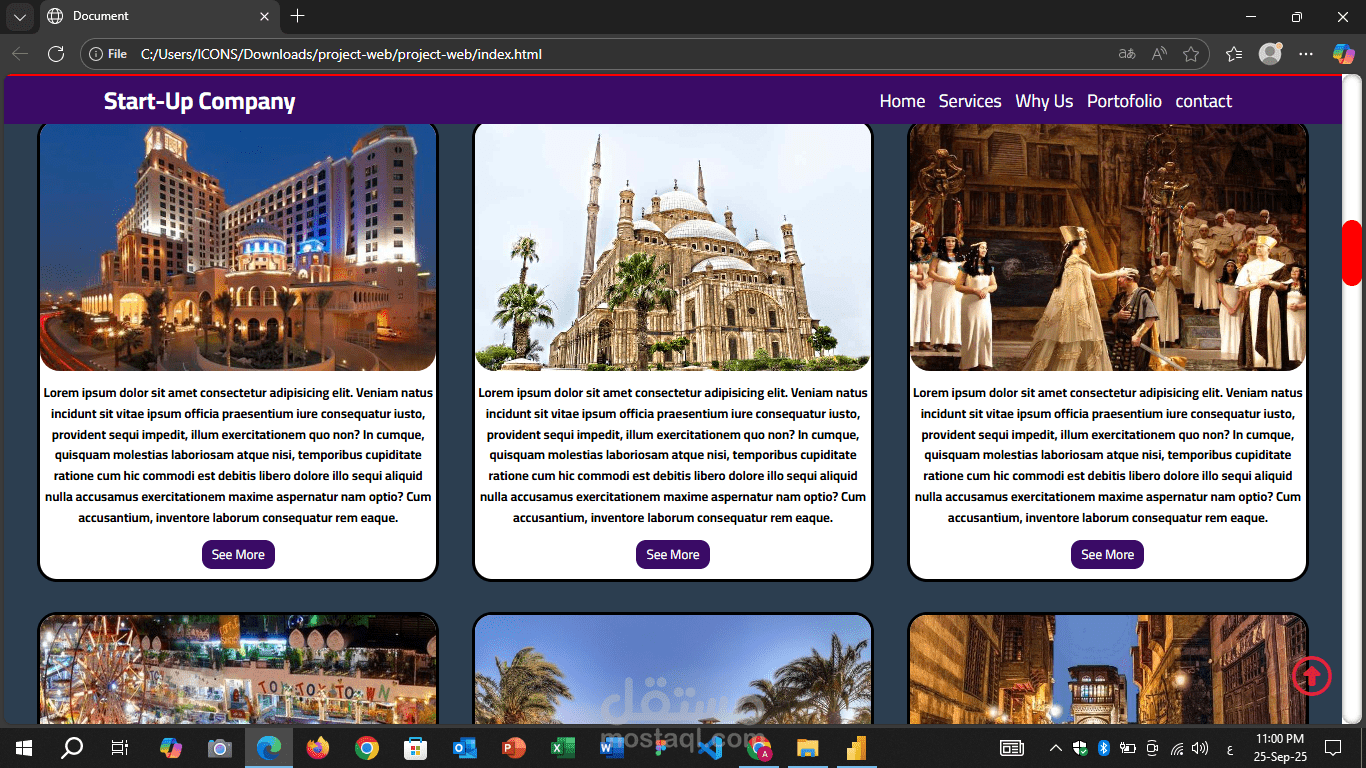Activate the Read aloud icon in the address bar
This screenshot has width=1366, height=768.
[x=1159, y=54]
